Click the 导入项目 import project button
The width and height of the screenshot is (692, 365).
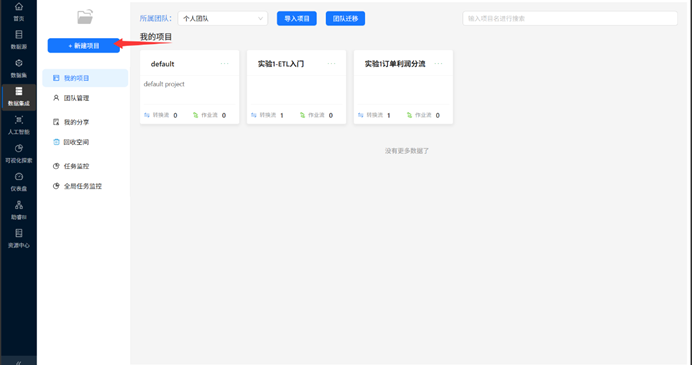pyautogui.click(x=297, y=19)
